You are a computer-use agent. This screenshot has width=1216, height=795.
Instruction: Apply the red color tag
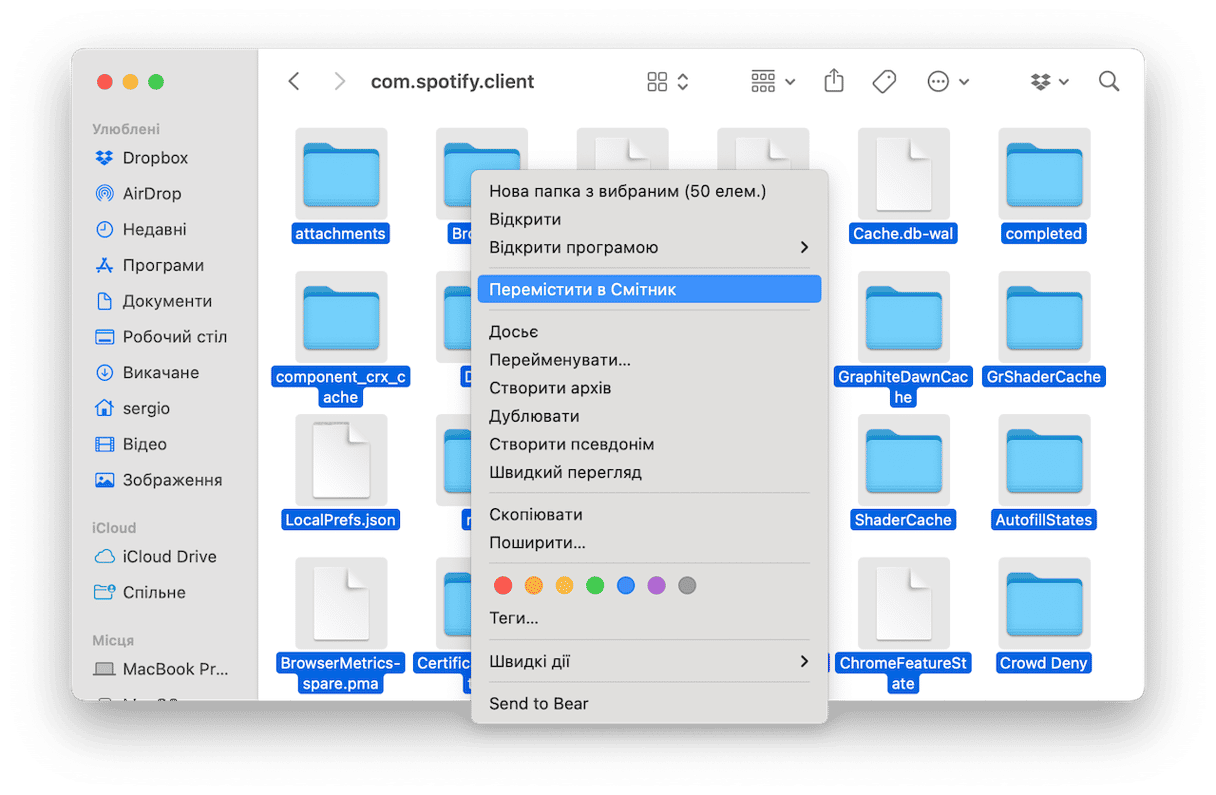504,586
